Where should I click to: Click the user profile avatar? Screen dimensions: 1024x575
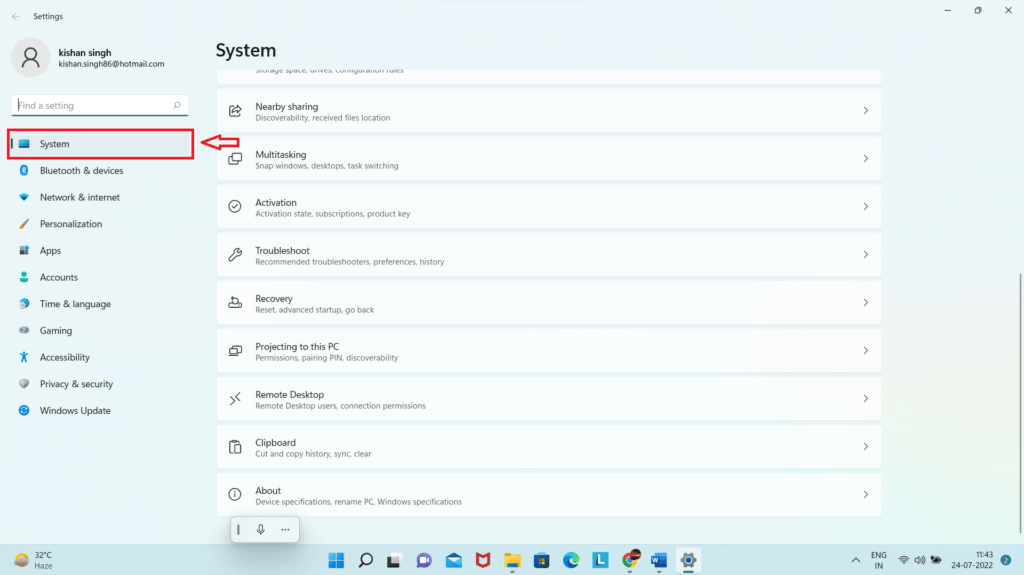tap(30, 58)
